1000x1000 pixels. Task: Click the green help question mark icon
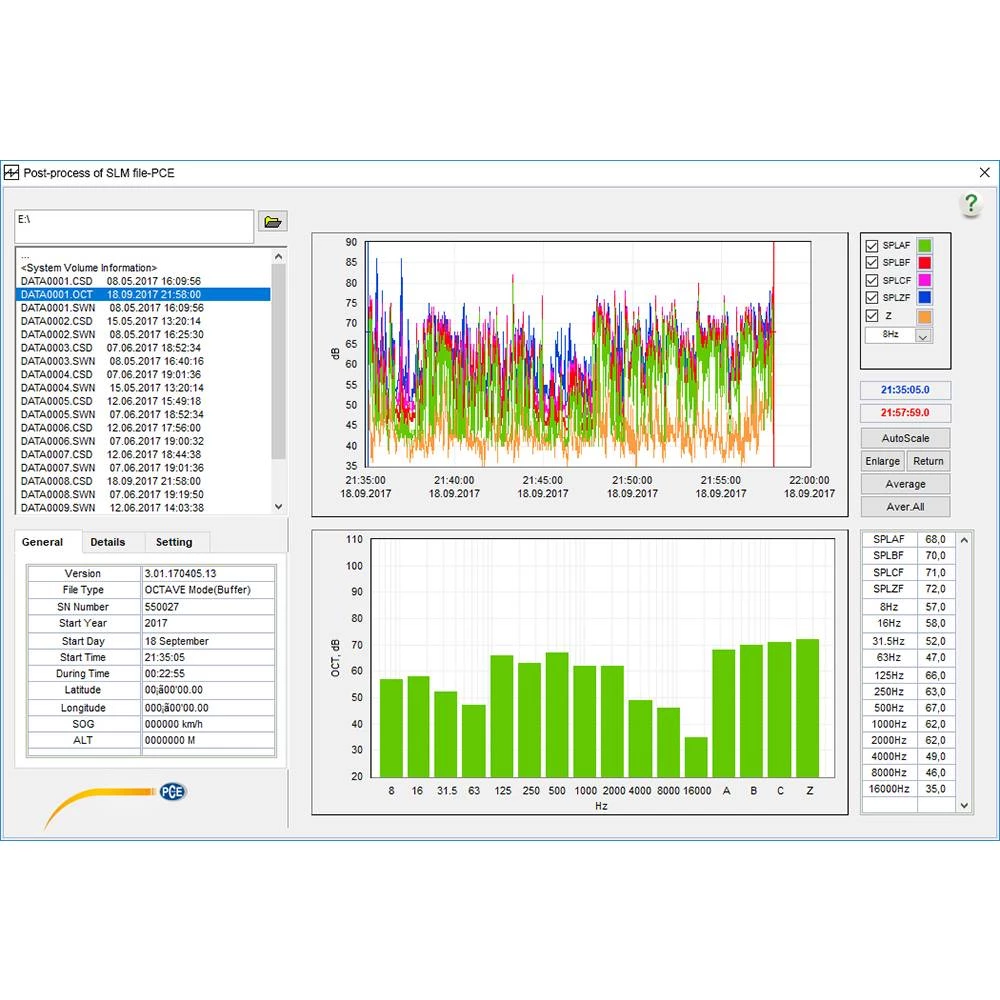pyautogui.click(x=971, y=204)
